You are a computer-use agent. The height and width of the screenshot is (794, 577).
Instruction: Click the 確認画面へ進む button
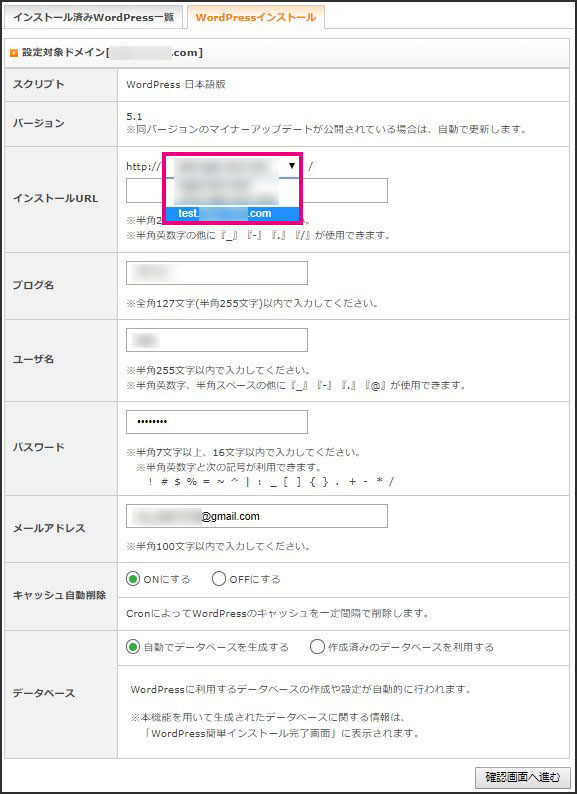(523, 777)
